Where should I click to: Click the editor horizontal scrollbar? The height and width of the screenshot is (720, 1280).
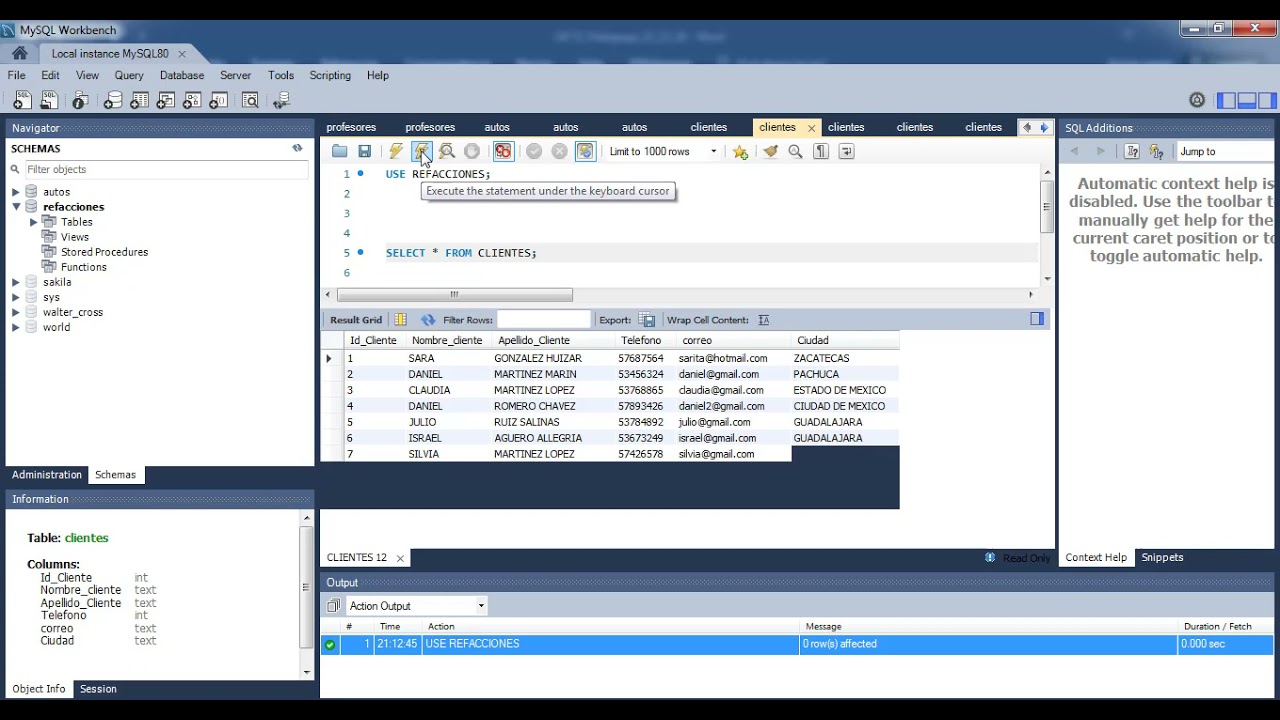455,295
